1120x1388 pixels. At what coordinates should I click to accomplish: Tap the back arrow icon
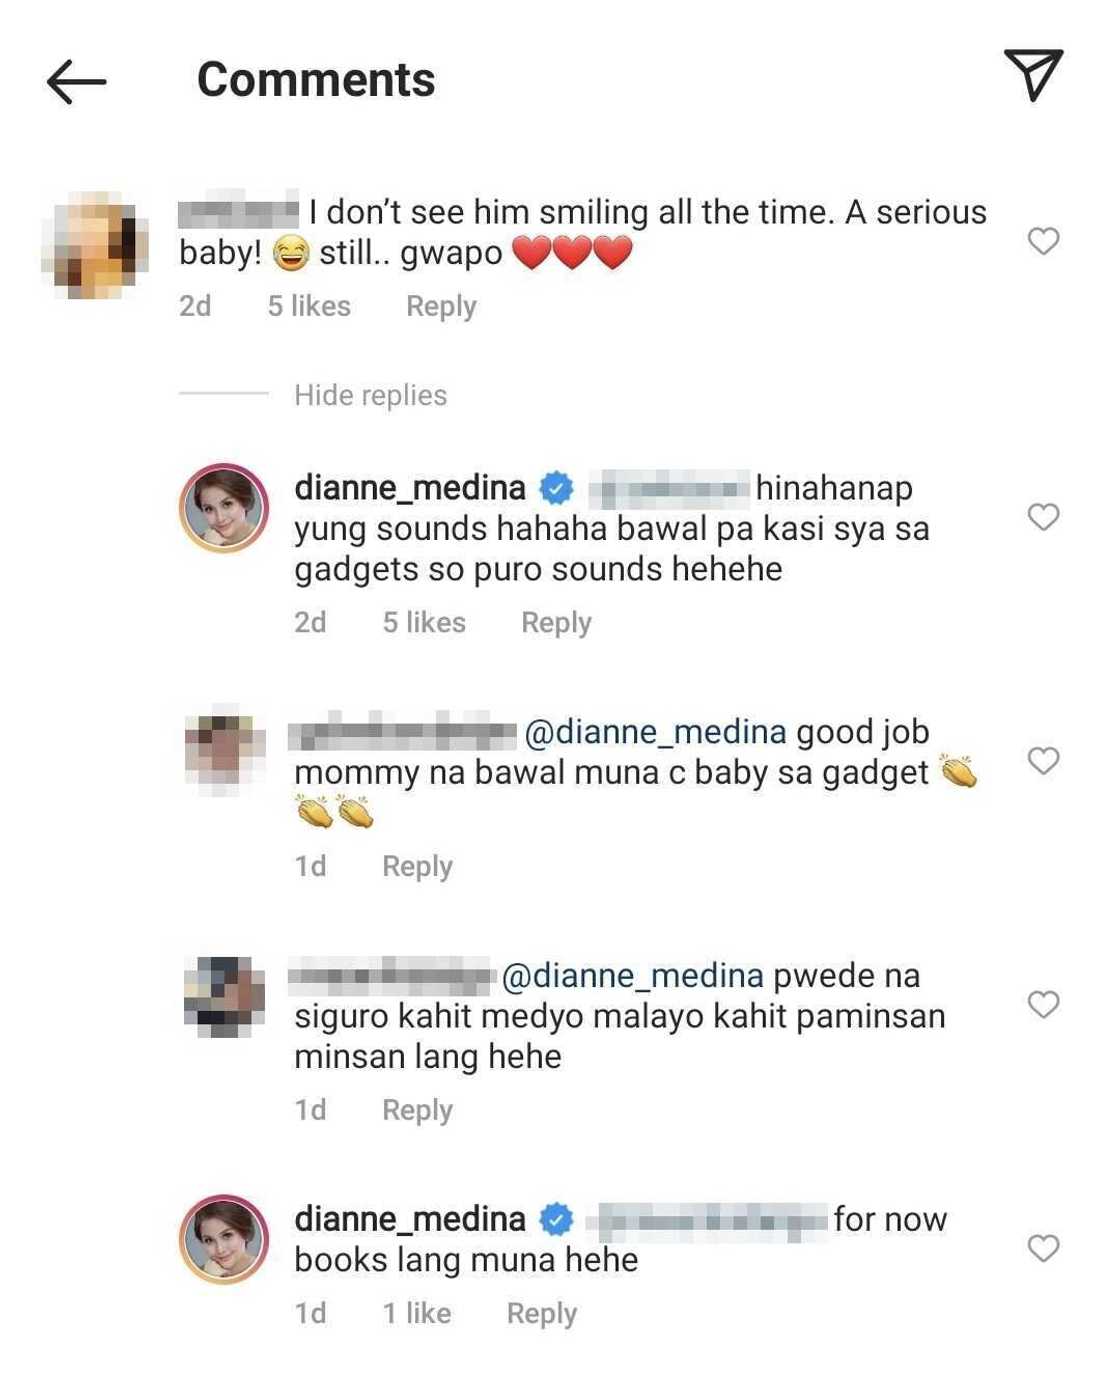pyautogui.click(x=76, y=81)
